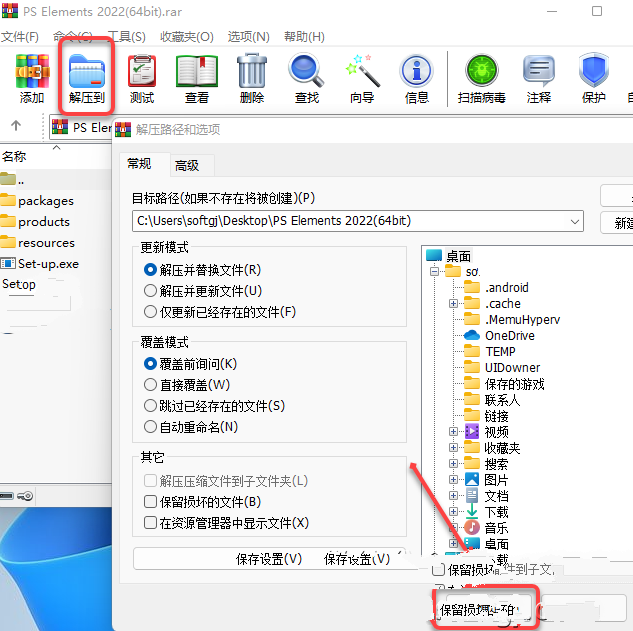The height and width of the screenshot is (631, 633).
Task: Click the Extract To (解压到) toolbar icon
Action: click(x=87, y=79)
